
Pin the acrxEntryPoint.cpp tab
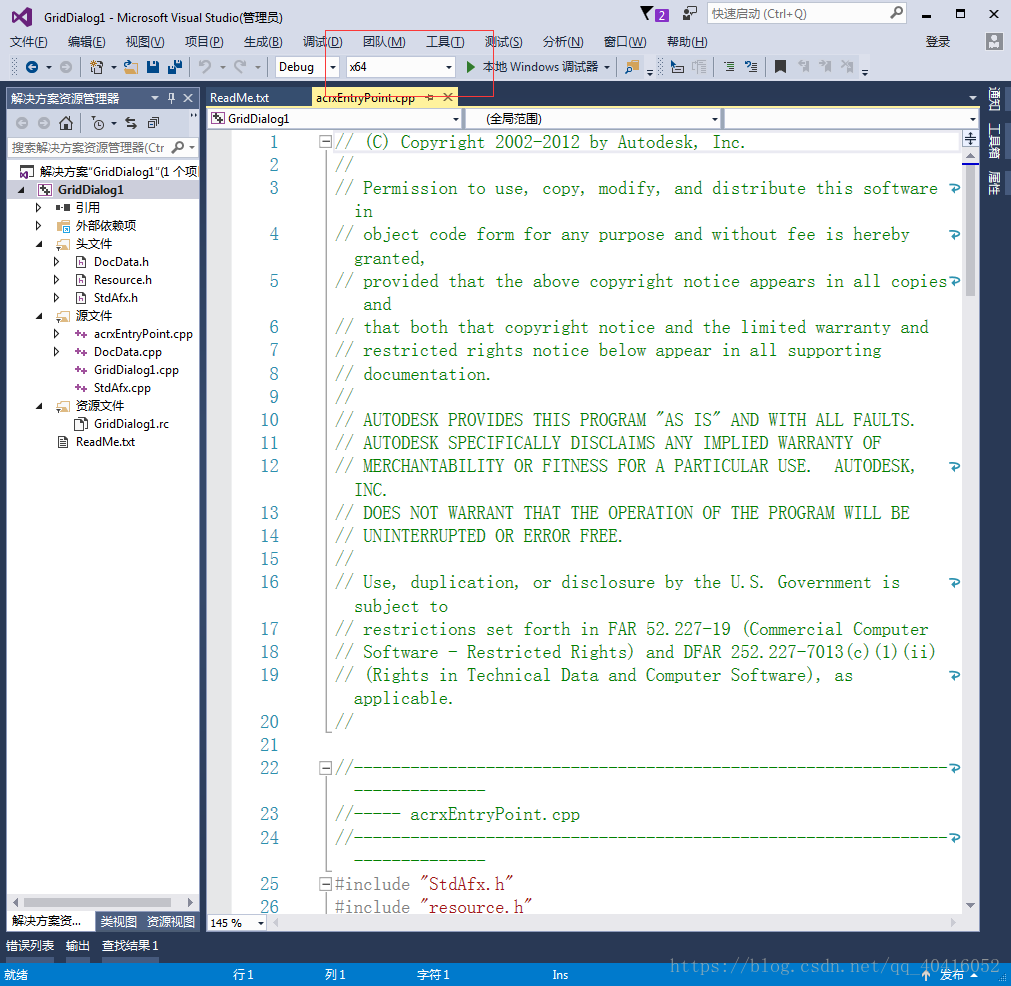coord(430,97)
